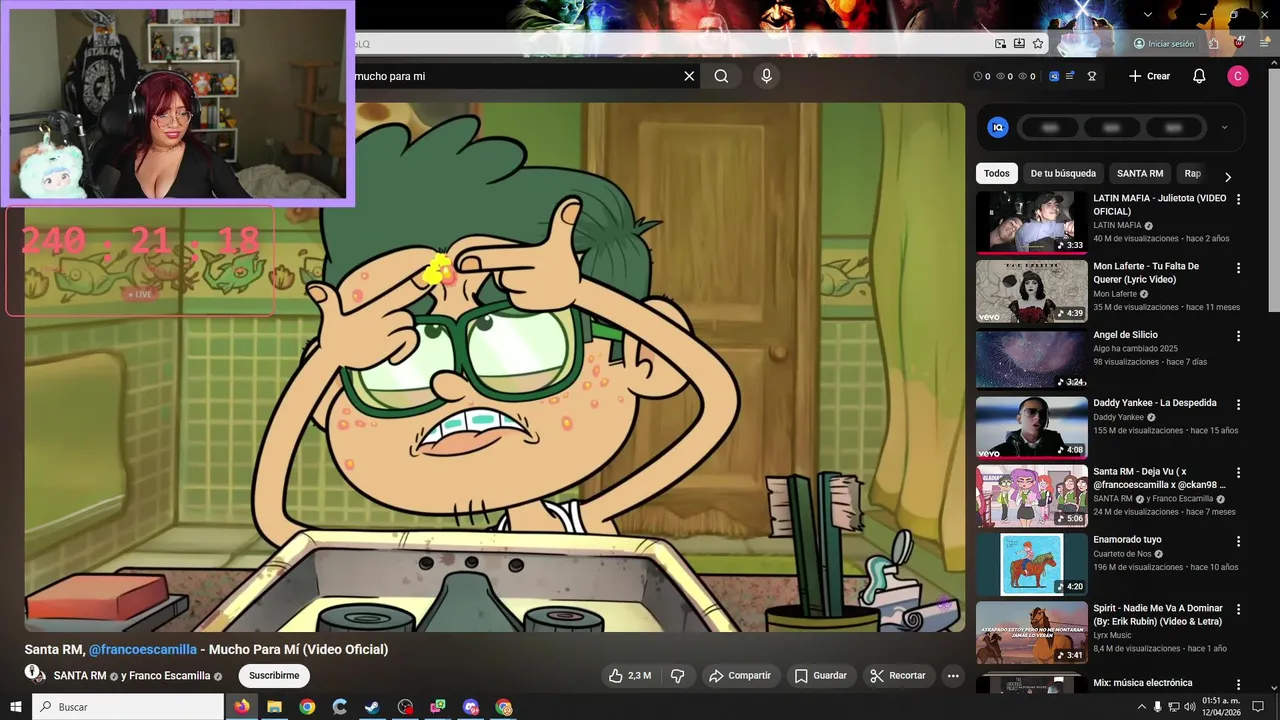Screen dimensions: 1280x720
Task: Click Iniciar sesión in Firefox toolbar
Action: coord(1164,44)
